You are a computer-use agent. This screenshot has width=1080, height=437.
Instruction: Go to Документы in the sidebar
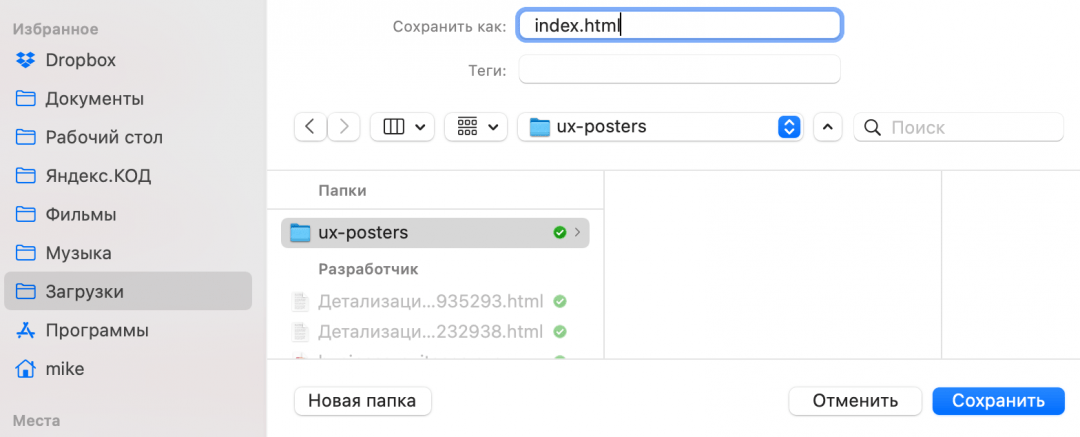click(x=94, y=99)
